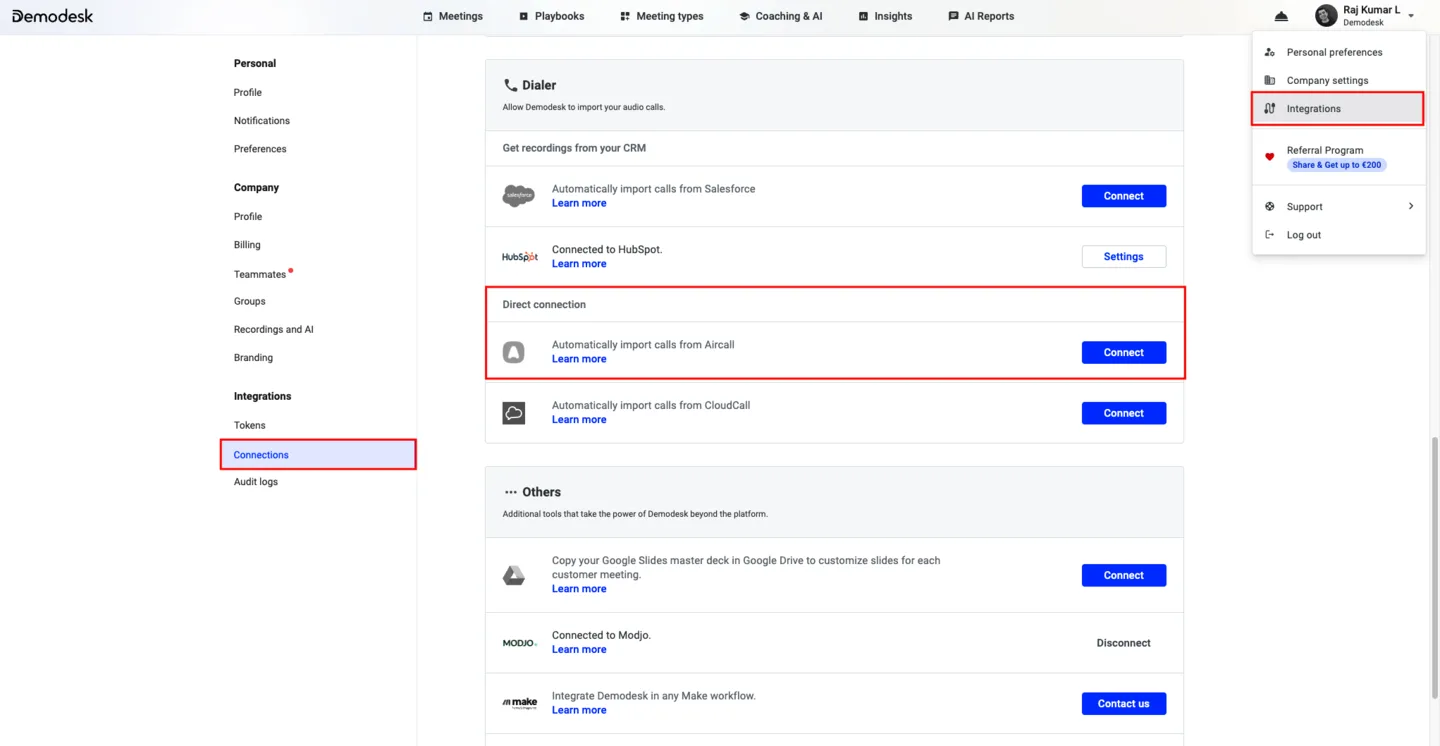Click the Integrations icon in the user menu
Image resolution: width=1440 pixels, height=746 pixels.
(1270, 108)
